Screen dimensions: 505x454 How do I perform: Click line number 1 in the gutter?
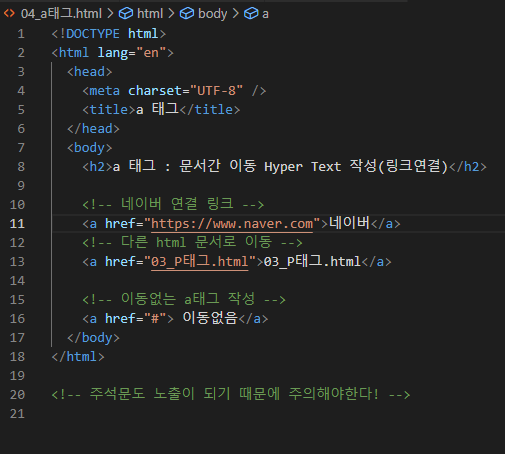21,34
